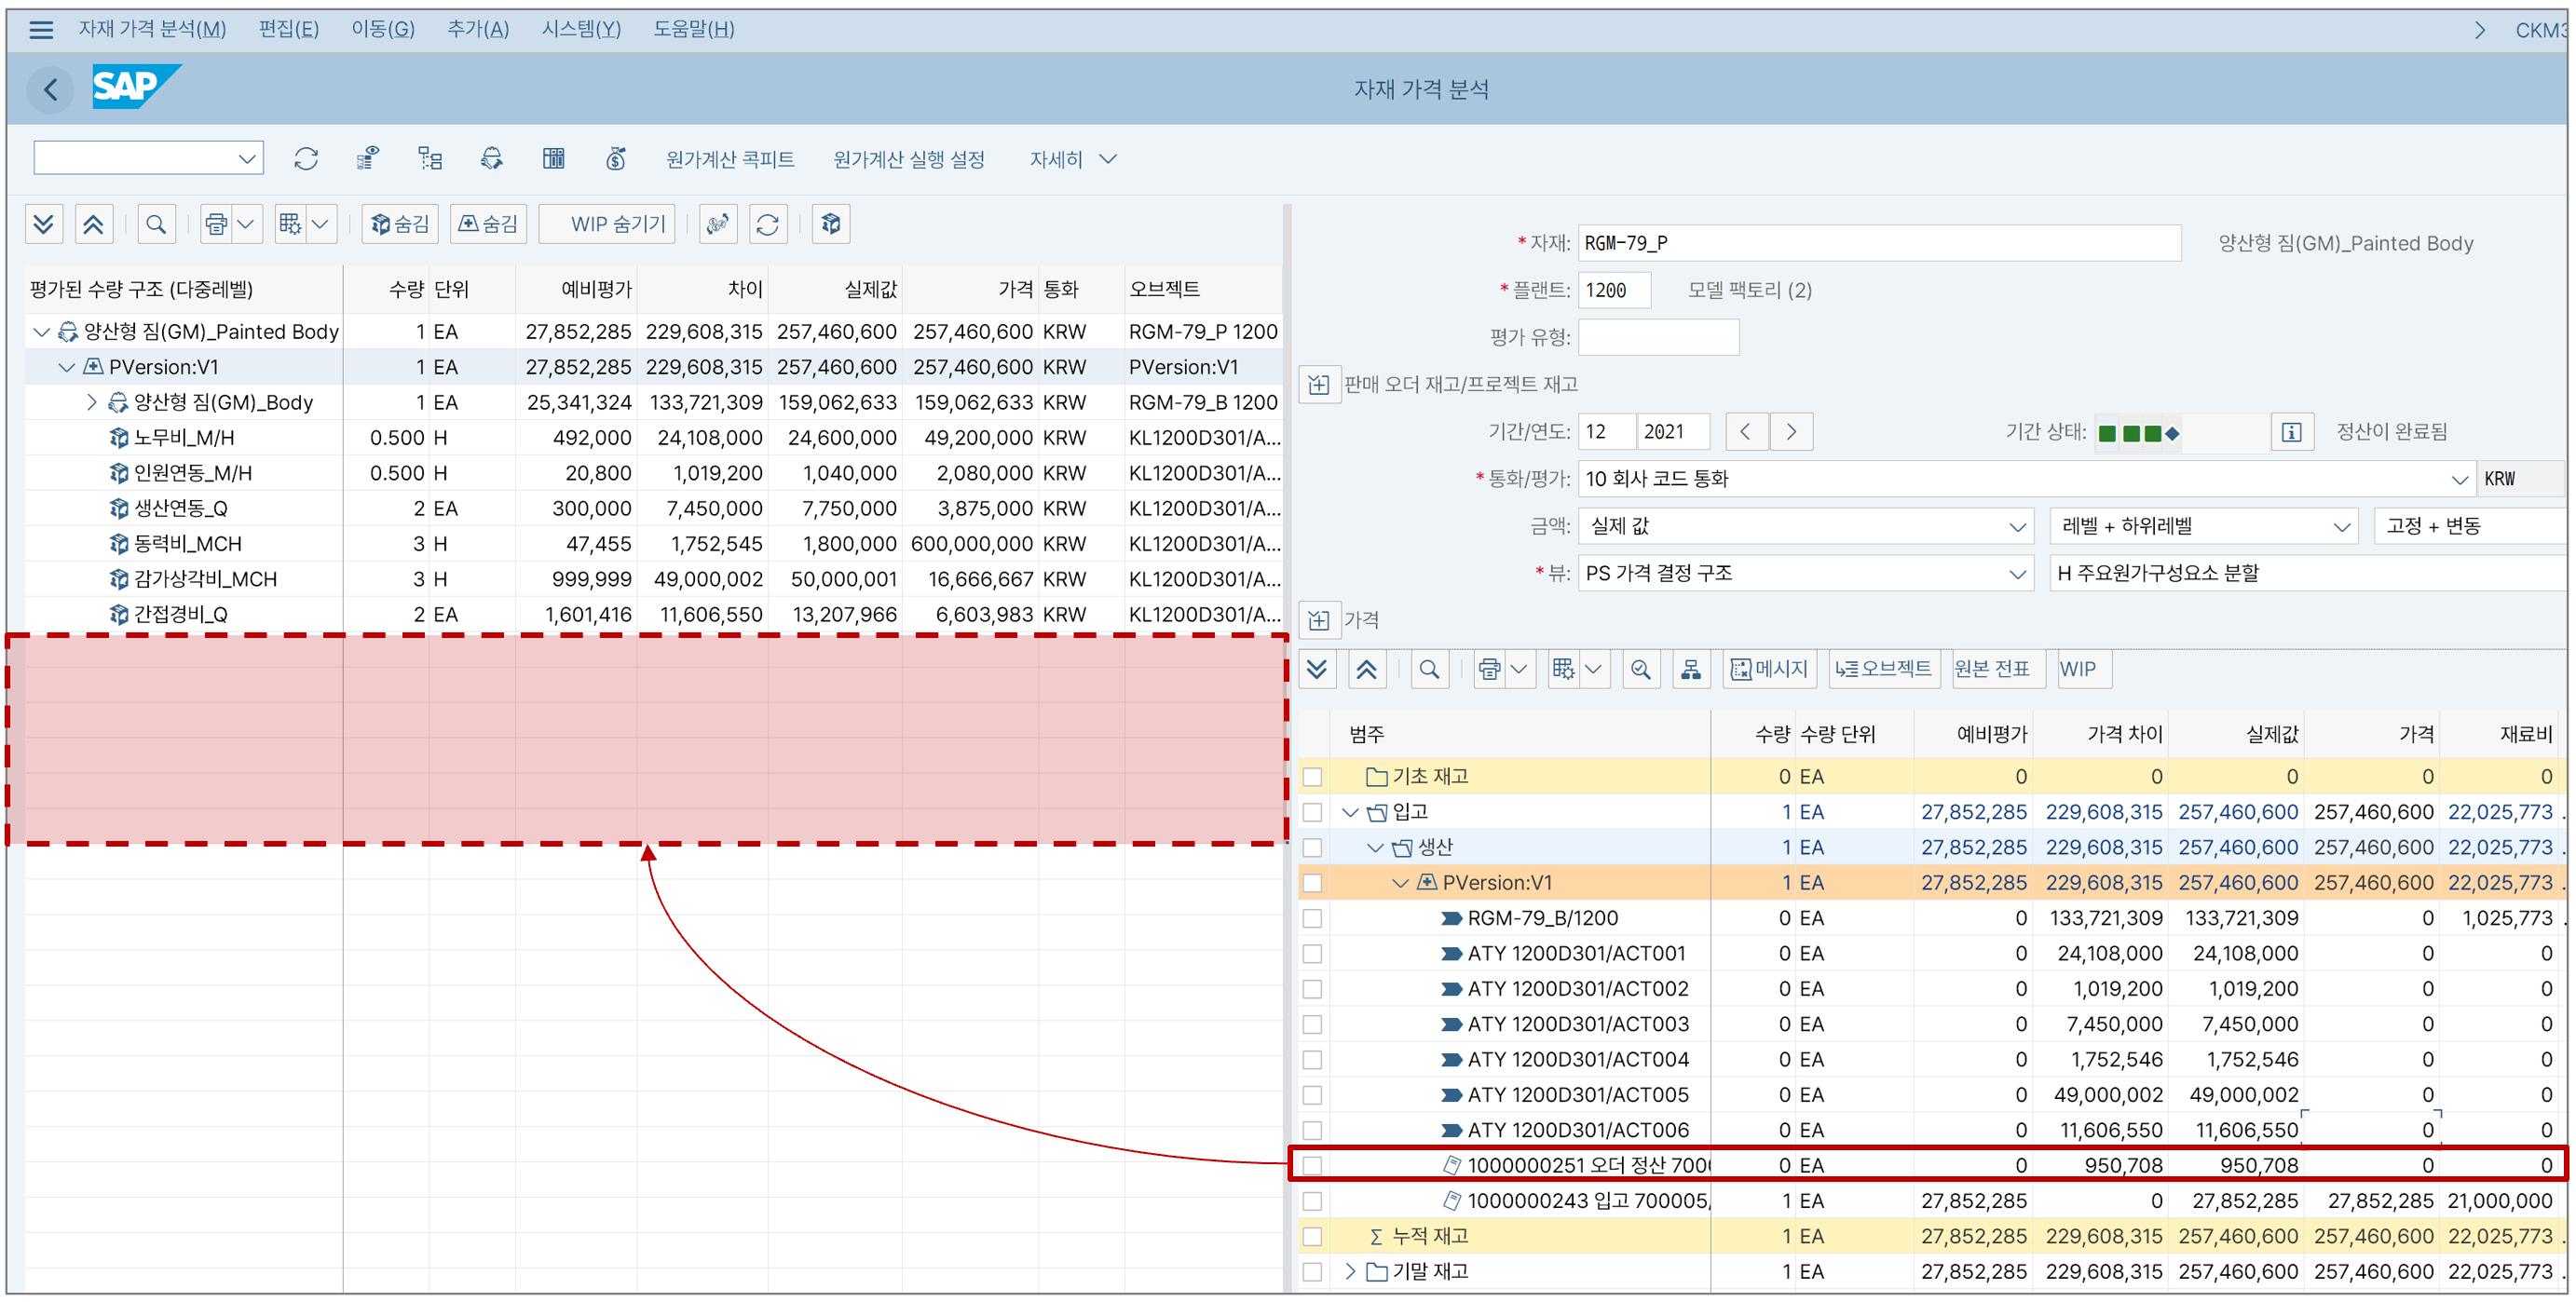The height and width of the screenshot is (1302, 2576).
Task: Open the 시스템(Y) menu
Action: 581,29
